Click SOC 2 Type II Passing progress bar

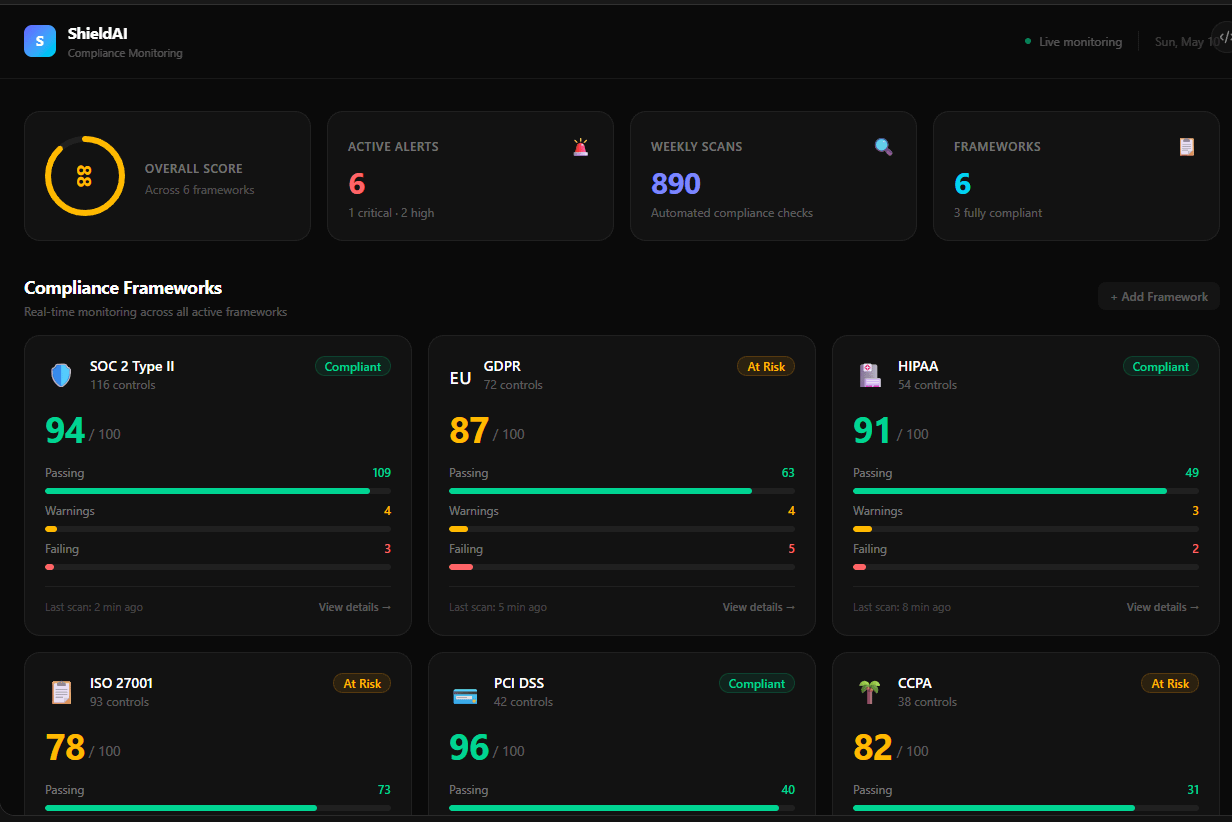tap(218, 491)
